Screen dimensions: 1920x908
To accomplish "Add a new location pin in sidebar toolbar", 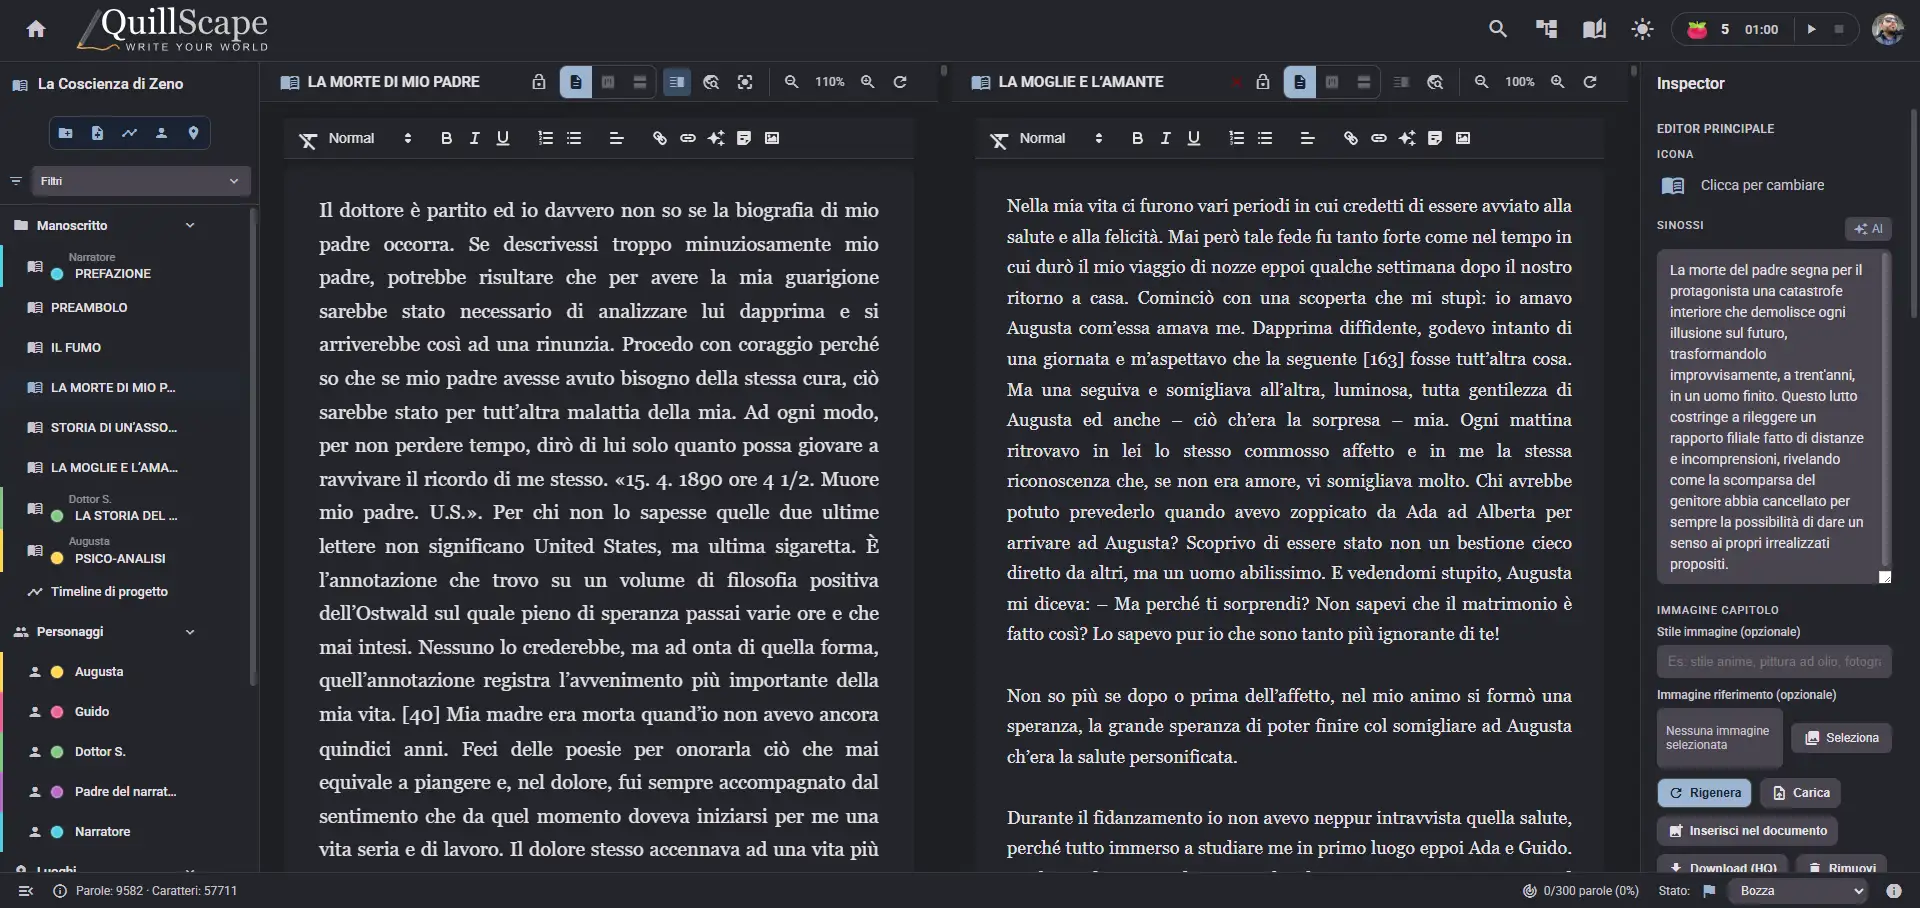I will click(x=193, y=133).
